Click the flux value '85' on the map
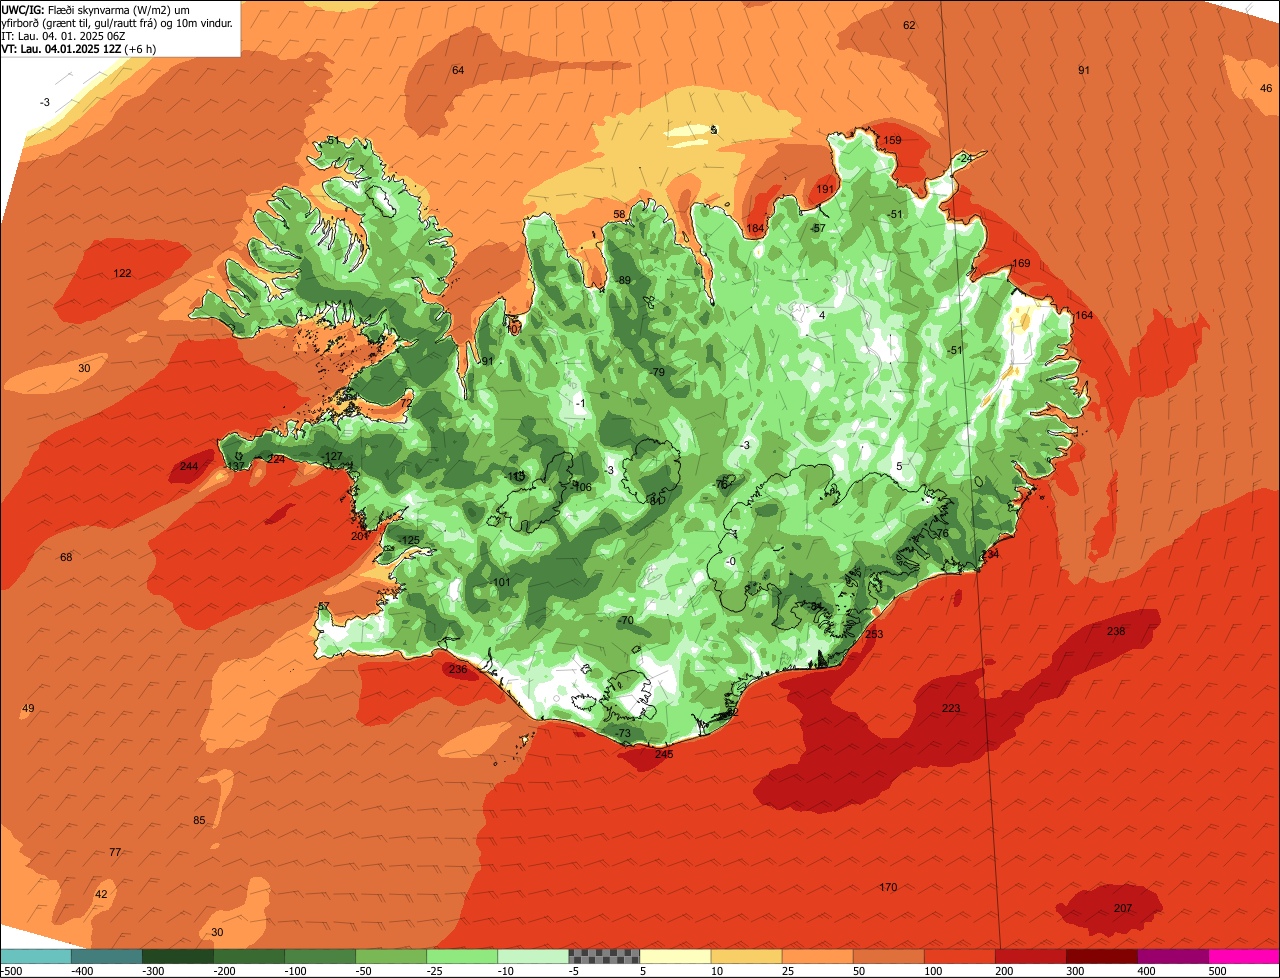This screenshot has height=978, width=1280. point(199,820)
